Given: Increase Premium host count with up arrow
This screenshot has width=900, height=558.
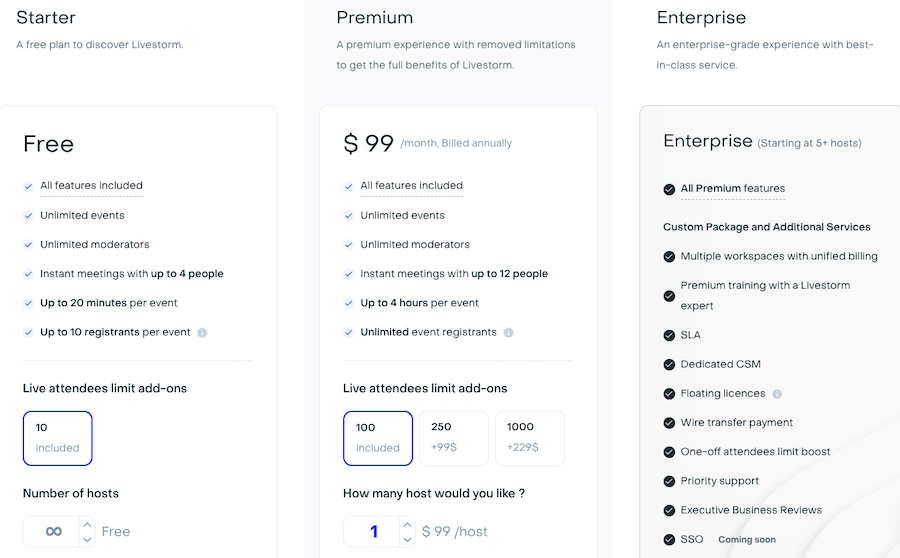Looking at the screenshot, I should pos(407,524).
